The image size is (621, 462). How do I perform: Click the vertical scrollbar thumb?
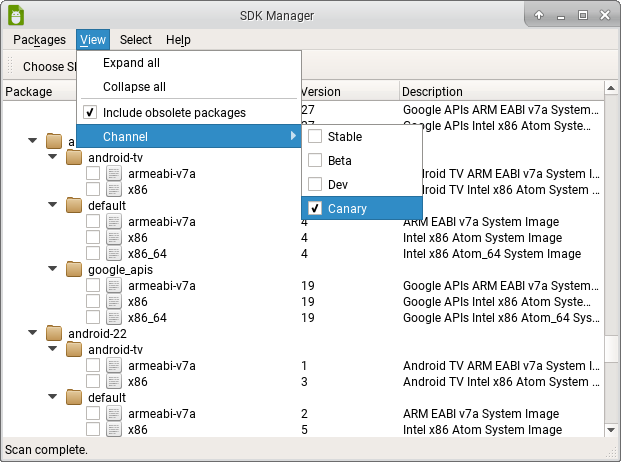[x=611, y=349]
